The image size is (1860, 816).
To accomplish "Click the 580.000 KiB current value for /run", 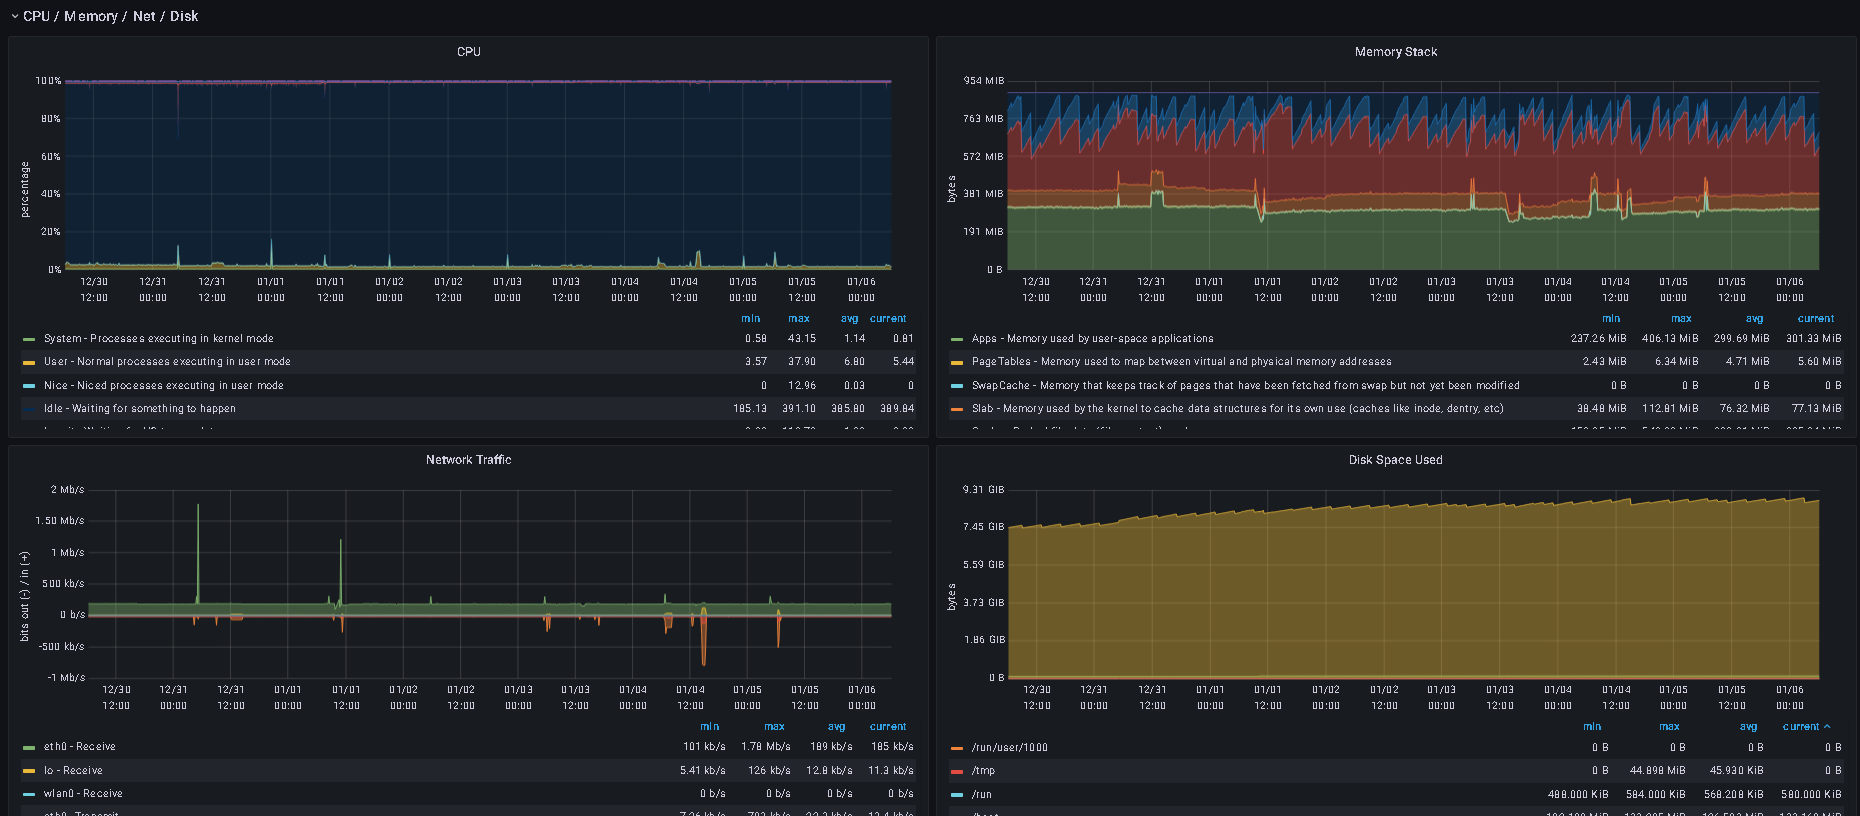I will click(x=1811, y=795).
